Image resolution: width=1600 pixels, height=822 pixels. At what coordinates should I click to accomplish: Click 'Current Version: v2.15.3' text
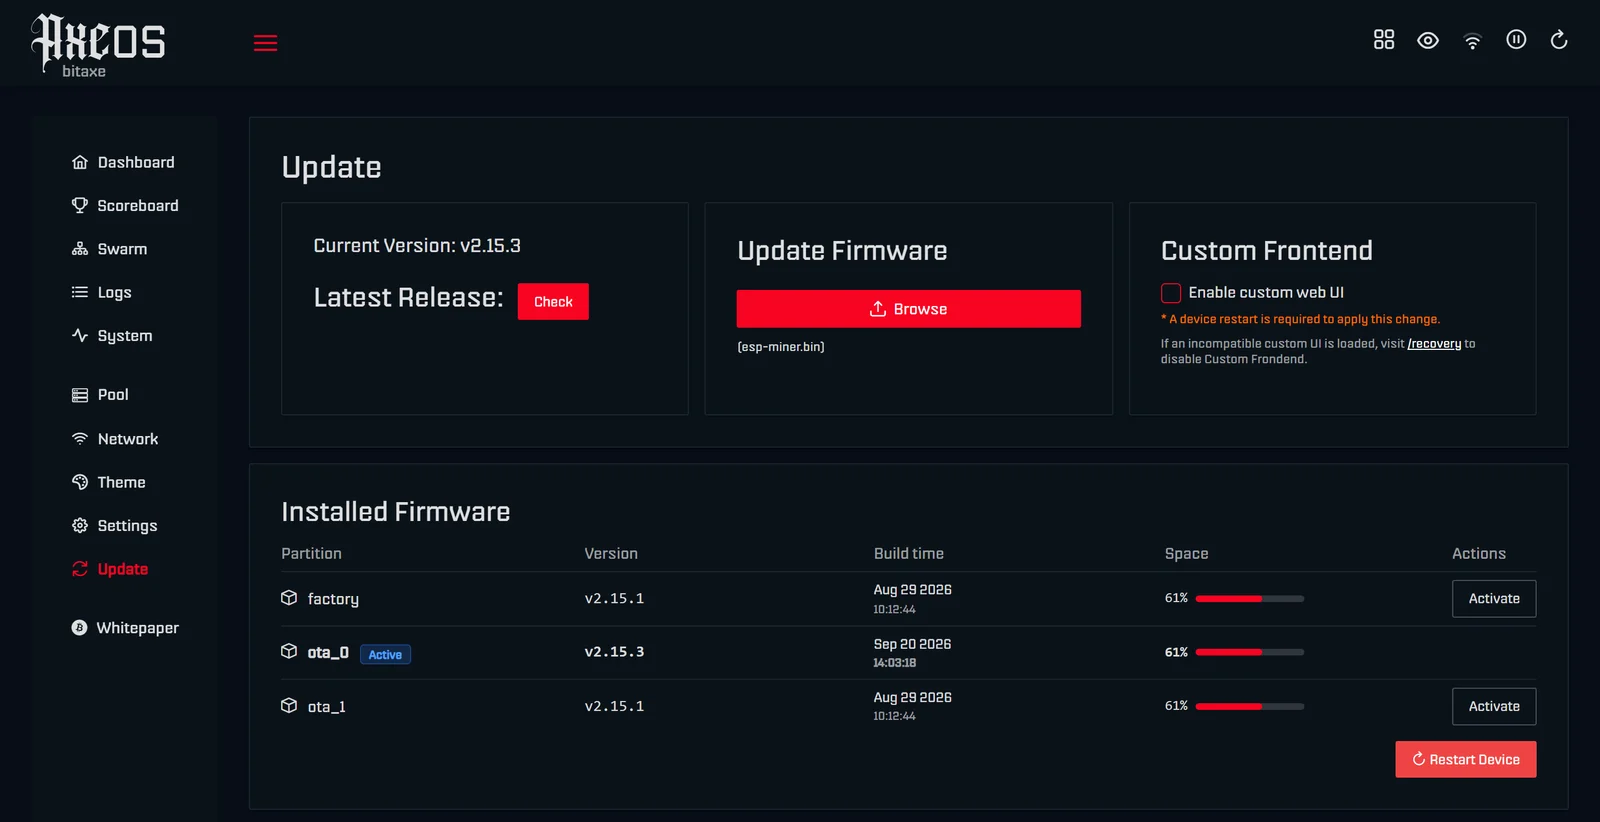click(x=417, y=246)
